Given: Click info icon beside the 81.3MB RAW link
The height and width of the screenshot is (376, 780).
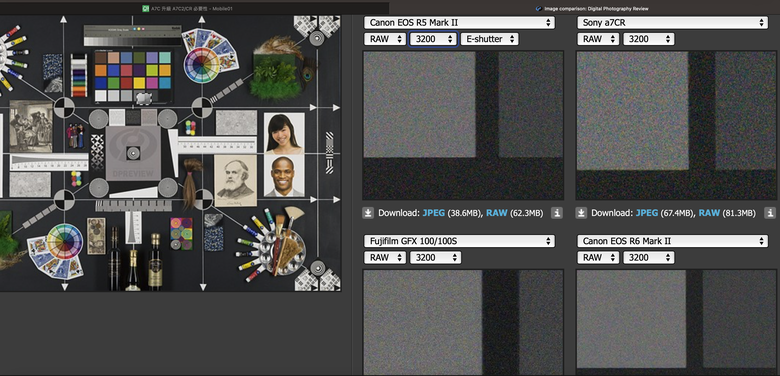Looking at the screenshot, I should coord(770,213).
